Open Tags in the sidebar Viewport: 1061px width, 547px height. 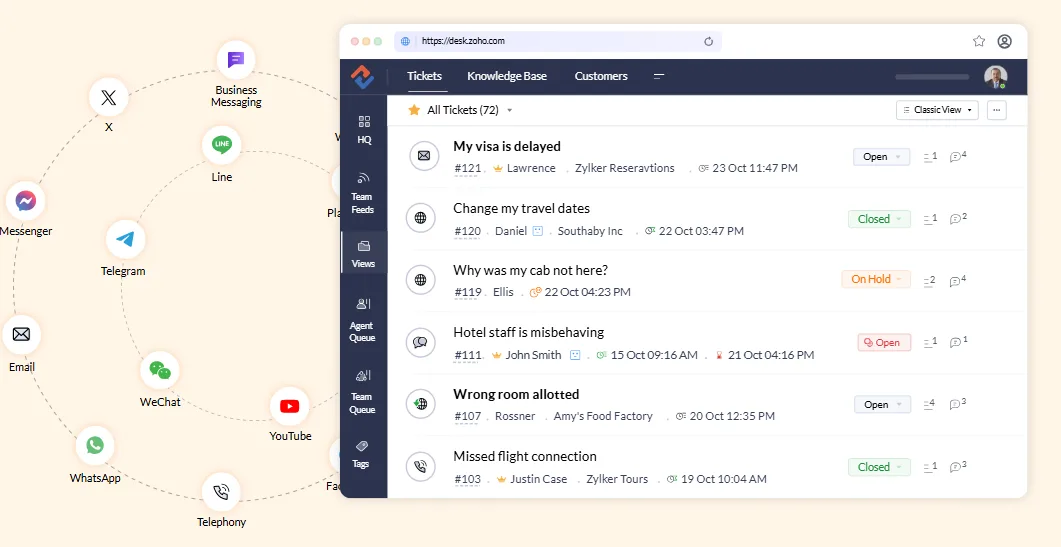(x=361, y=454)
